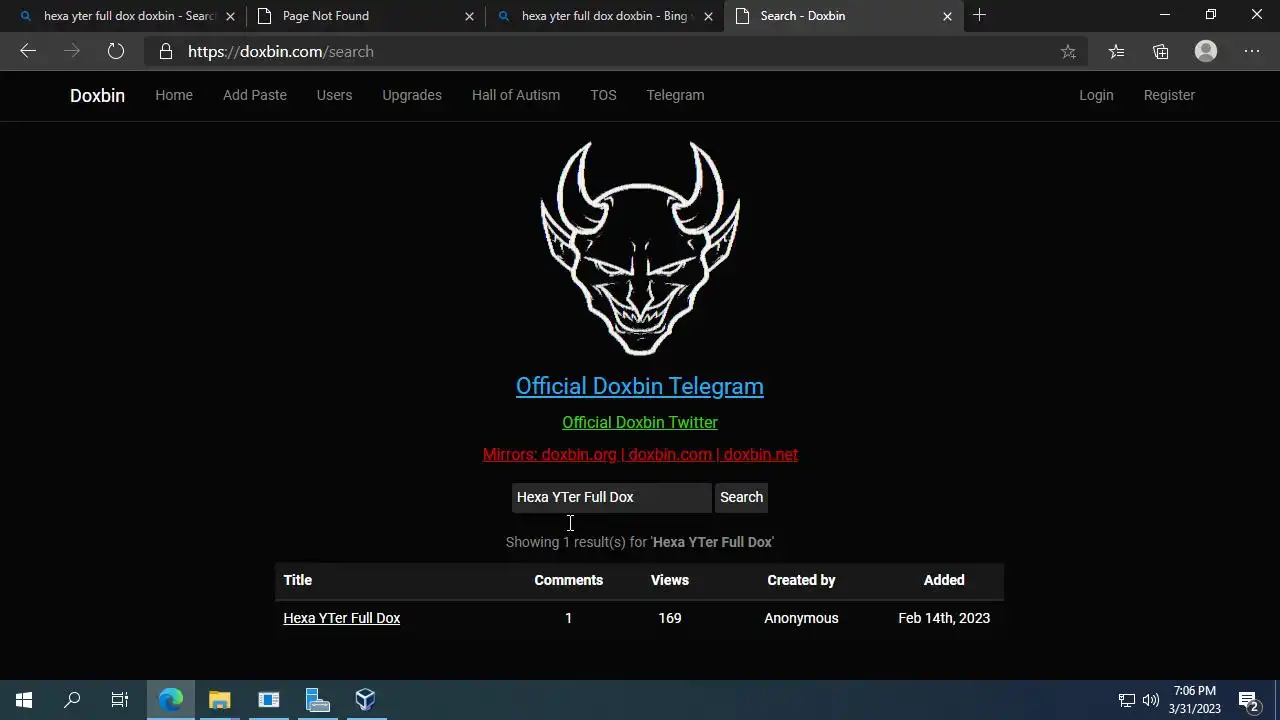Open the Windows Start menu

[24, 700]
